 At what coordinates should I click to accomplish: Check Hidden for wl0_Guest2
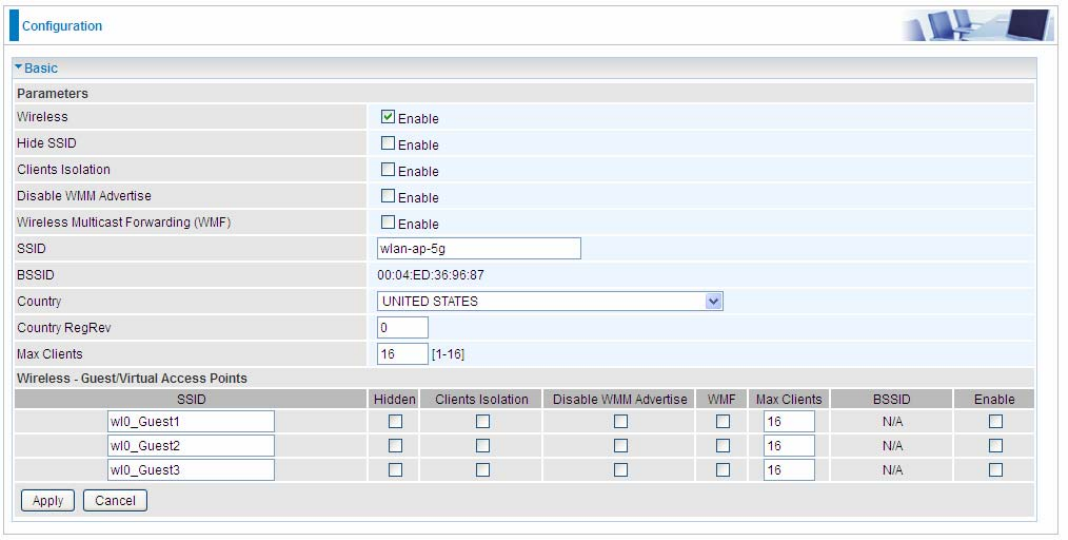(x=395, y=446)
